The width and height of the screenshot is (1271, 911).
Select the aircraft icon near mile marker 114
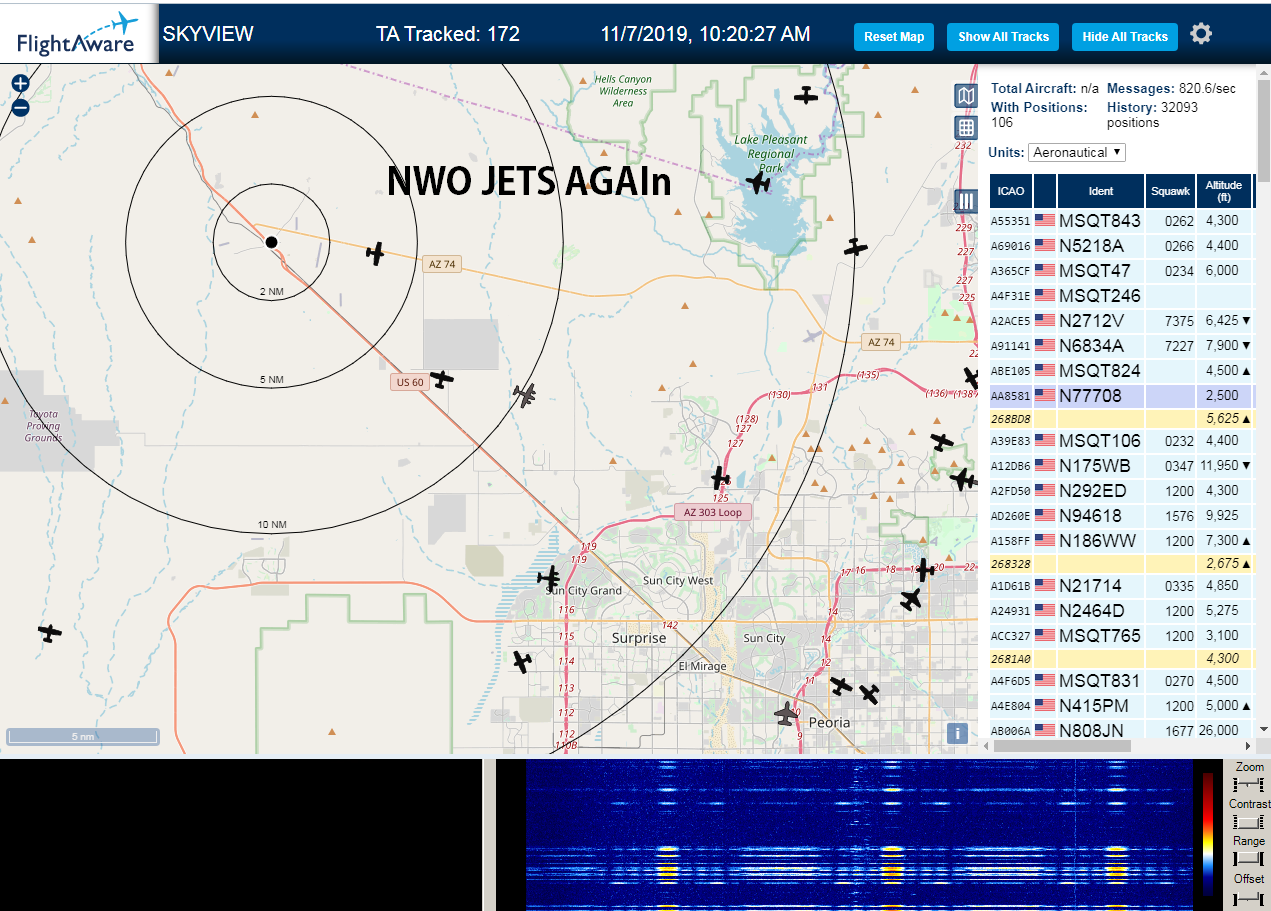pyautogui.click(x=521, y=661)
